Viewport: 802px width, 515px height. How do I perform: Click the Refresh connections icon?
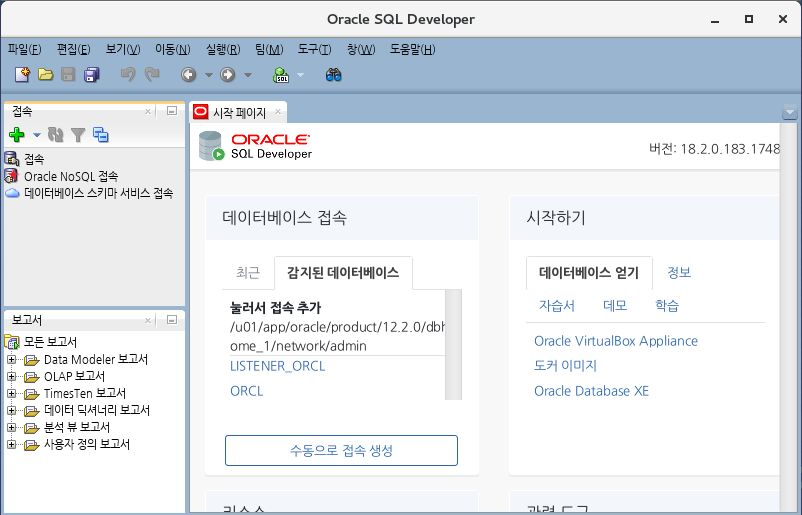[55, 135]
